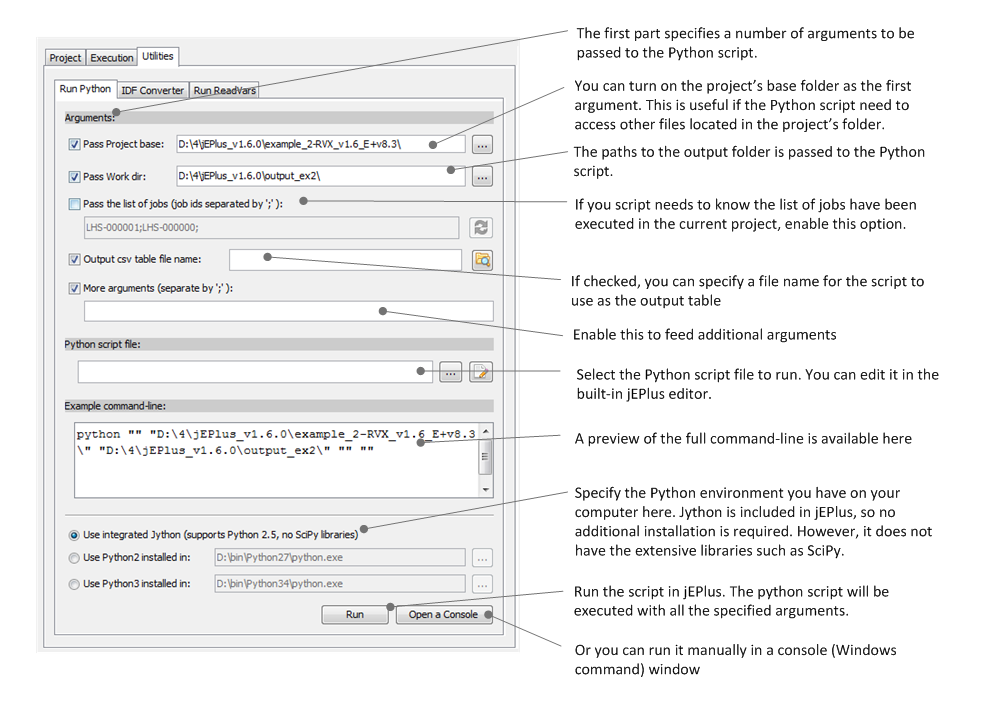
Task: Click scroll-down arrow of command-line preview
Action: coord(486,490)
